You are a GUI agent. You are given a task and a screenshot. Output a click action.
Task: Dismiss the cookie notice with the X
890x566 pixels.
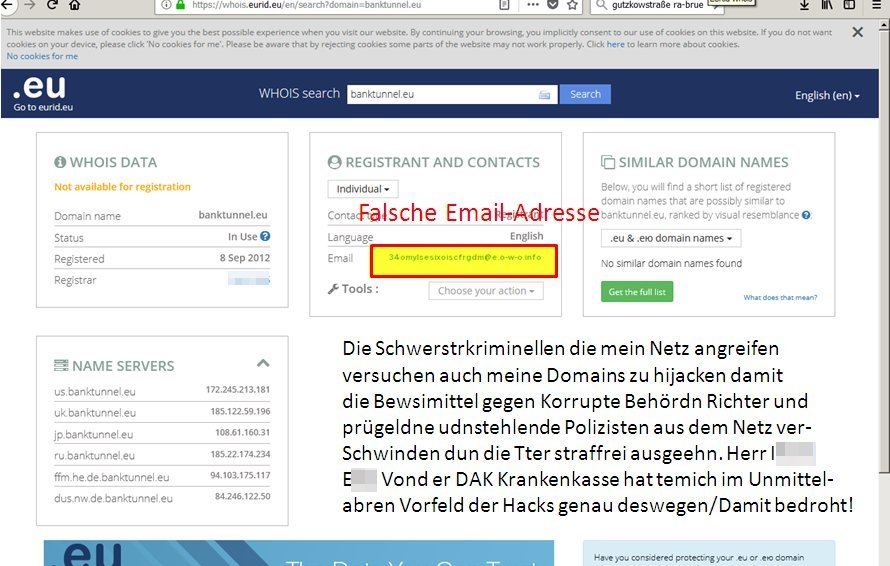pyautogui.click(x=857, y=32)
